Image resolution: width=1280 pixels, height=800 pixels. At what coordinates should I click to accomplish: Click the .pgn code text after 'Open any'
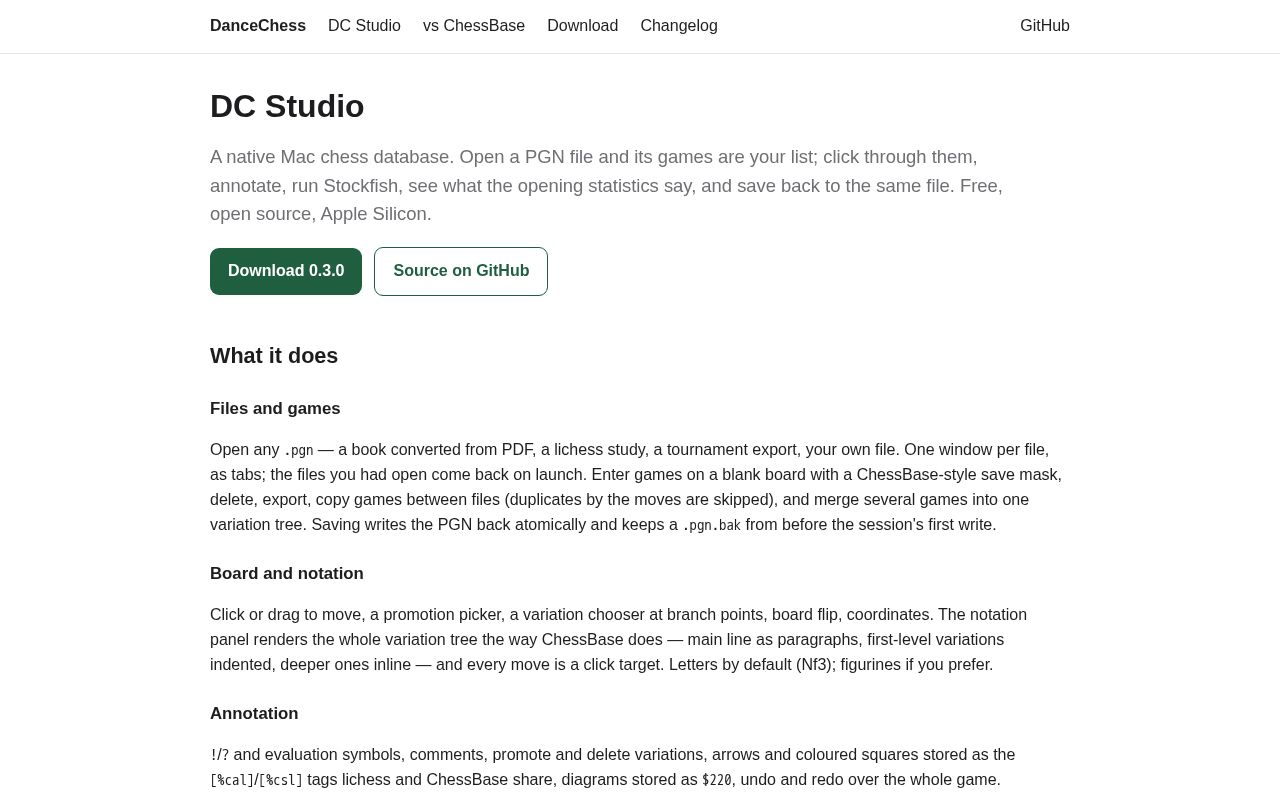pos(299,450)
